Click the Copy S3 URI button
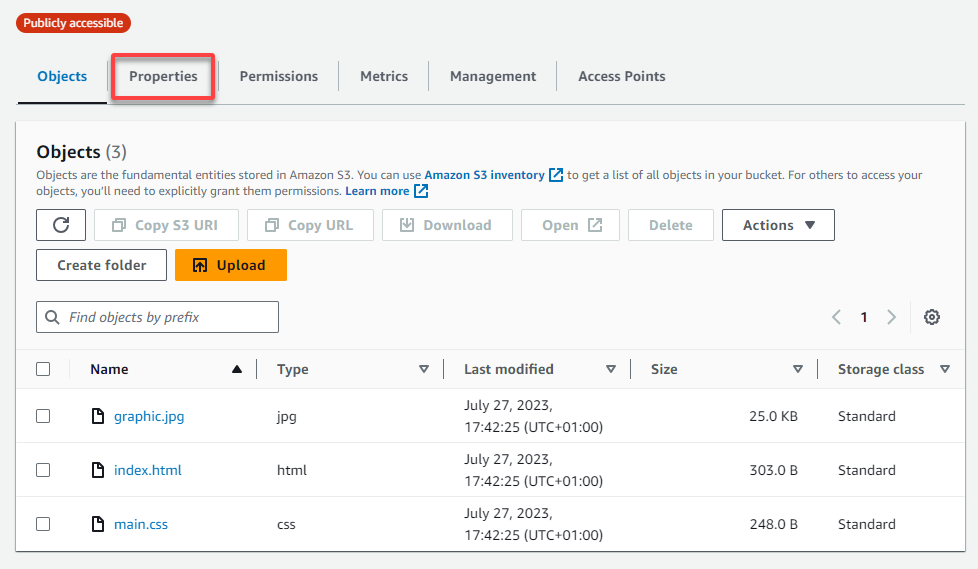The width and height of the screenshot is (978, 569). 167,225
